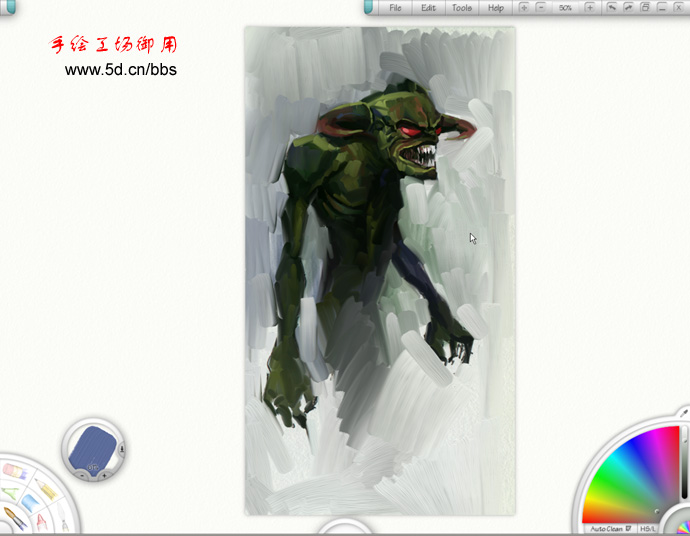Open the color samples rainbow icon

pos(684,528)
